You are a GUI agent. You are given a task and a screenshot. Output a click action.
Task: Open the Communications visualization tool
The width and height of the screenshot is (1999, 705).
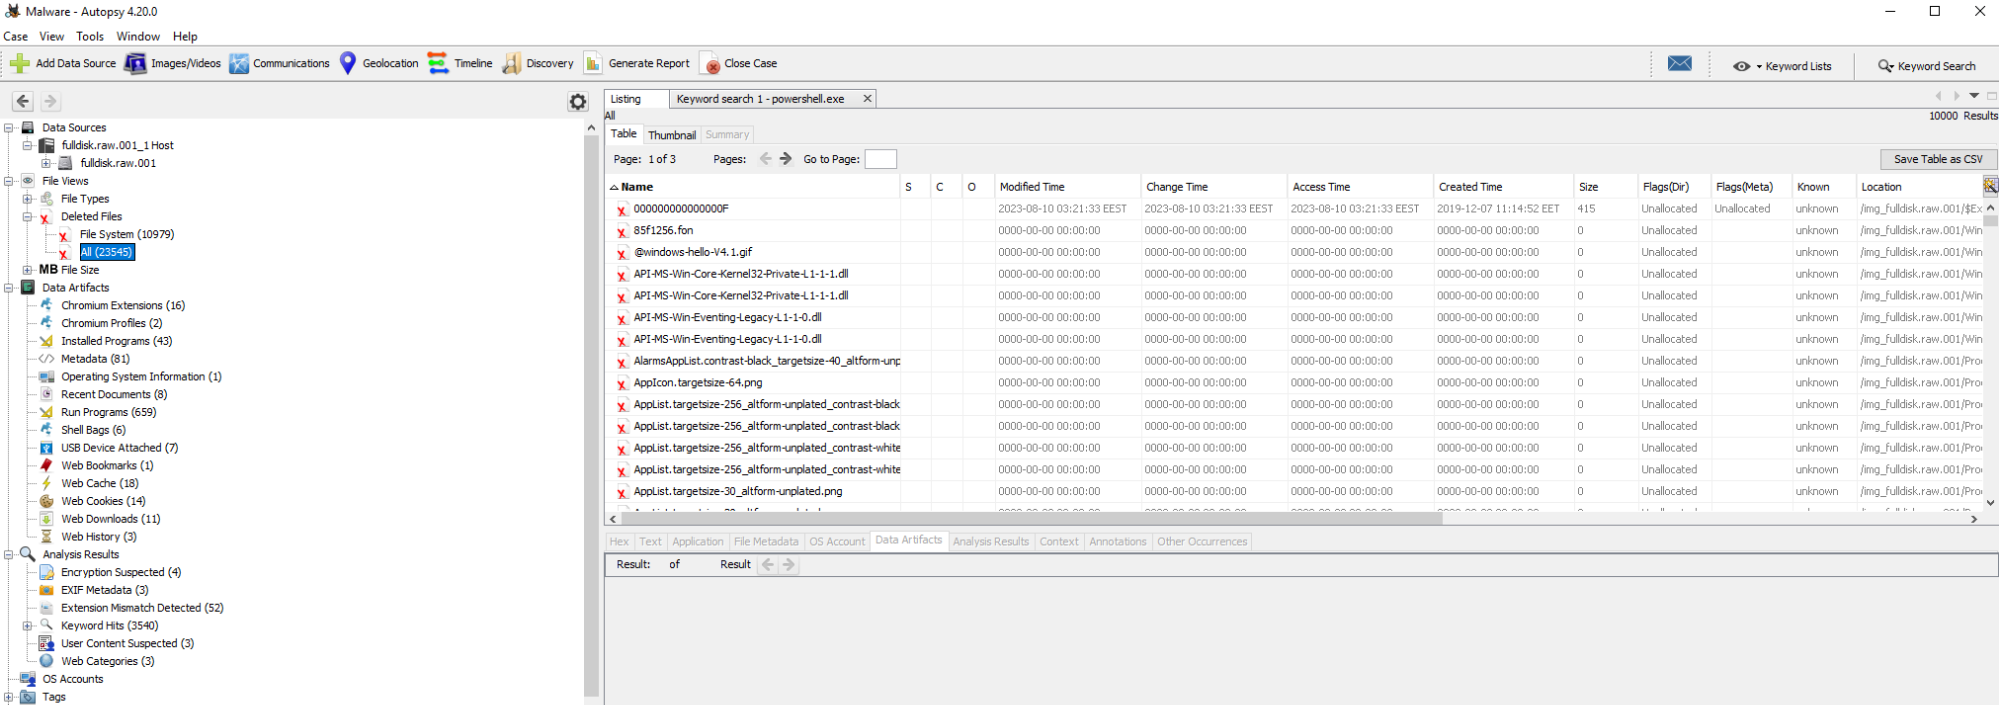(x=279, y=63)
